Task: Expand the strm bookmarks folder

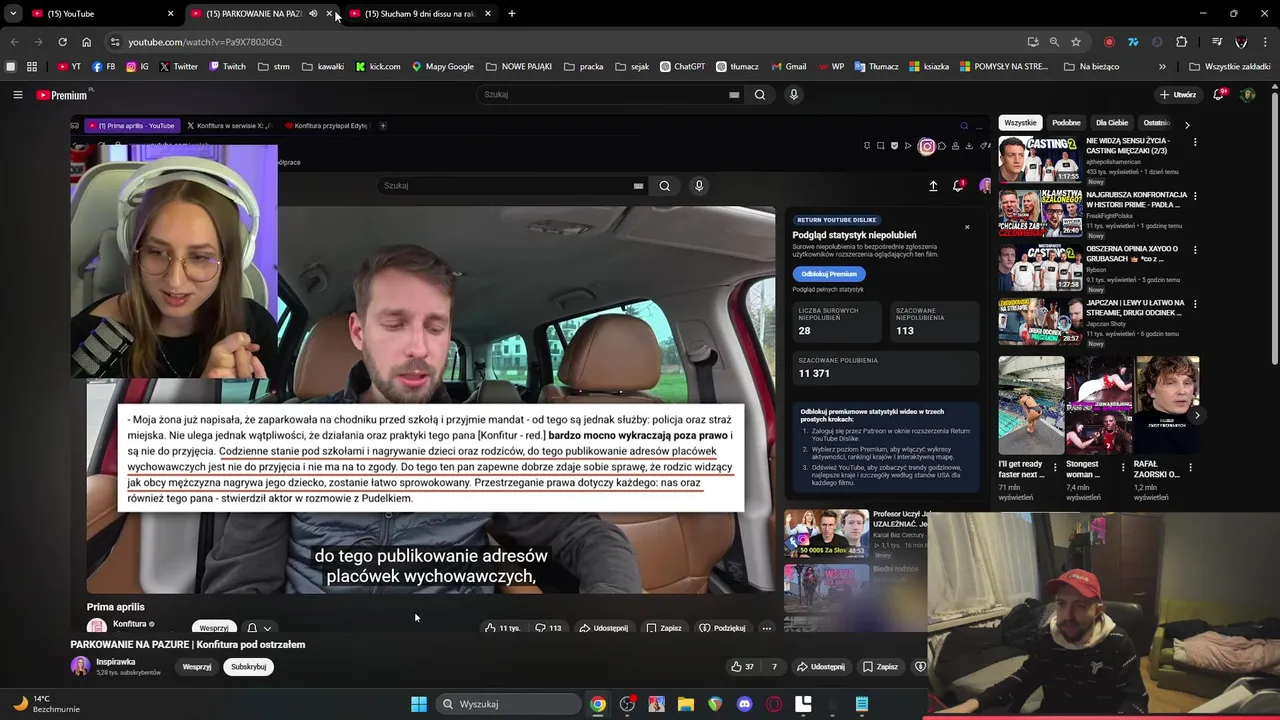Action: (273, 67)
